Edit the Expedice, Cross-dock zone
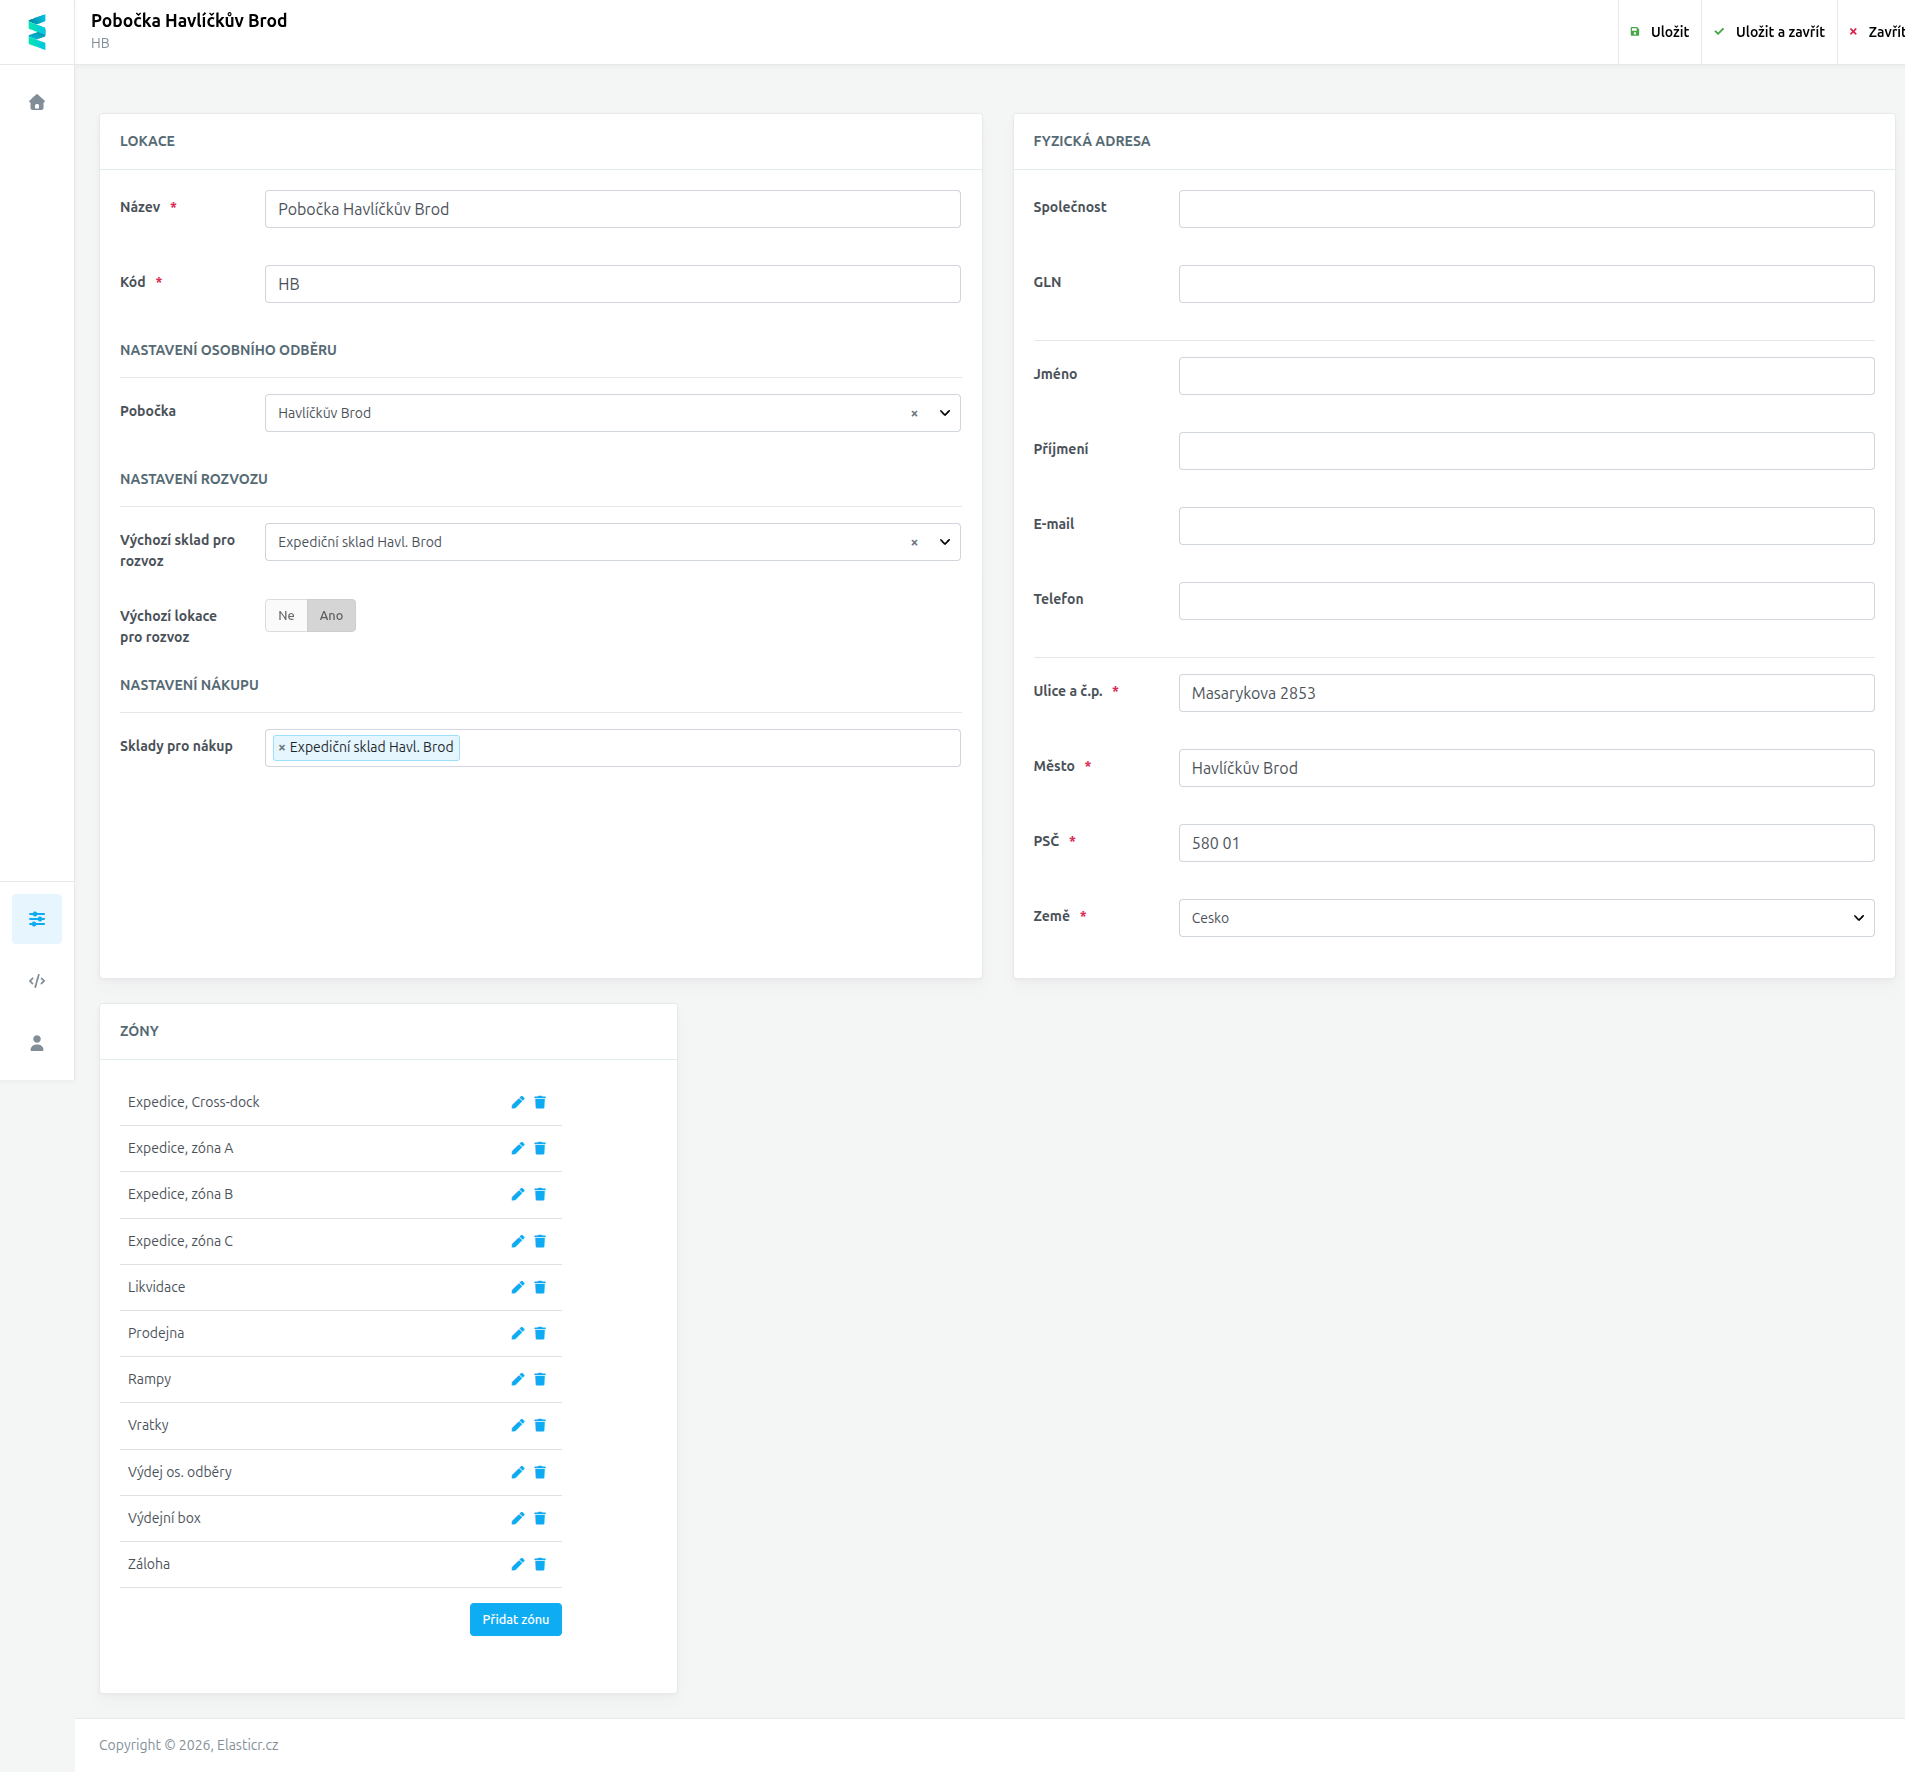The image size is (1905, 1772). click(518, 1102)
